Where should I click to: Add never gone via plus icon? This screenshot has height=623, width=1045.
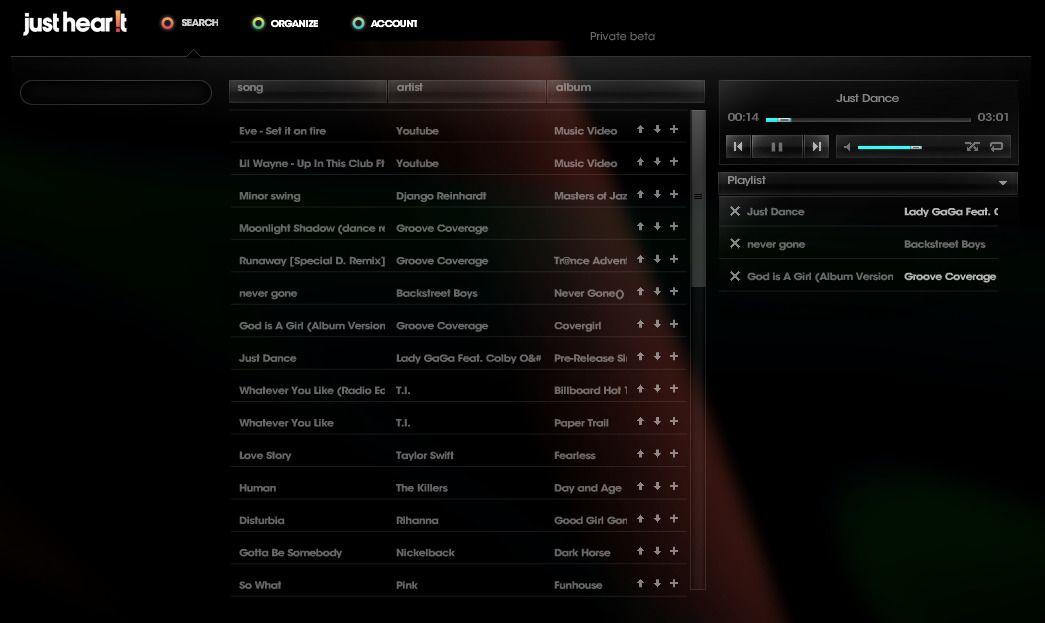[674, 292]
